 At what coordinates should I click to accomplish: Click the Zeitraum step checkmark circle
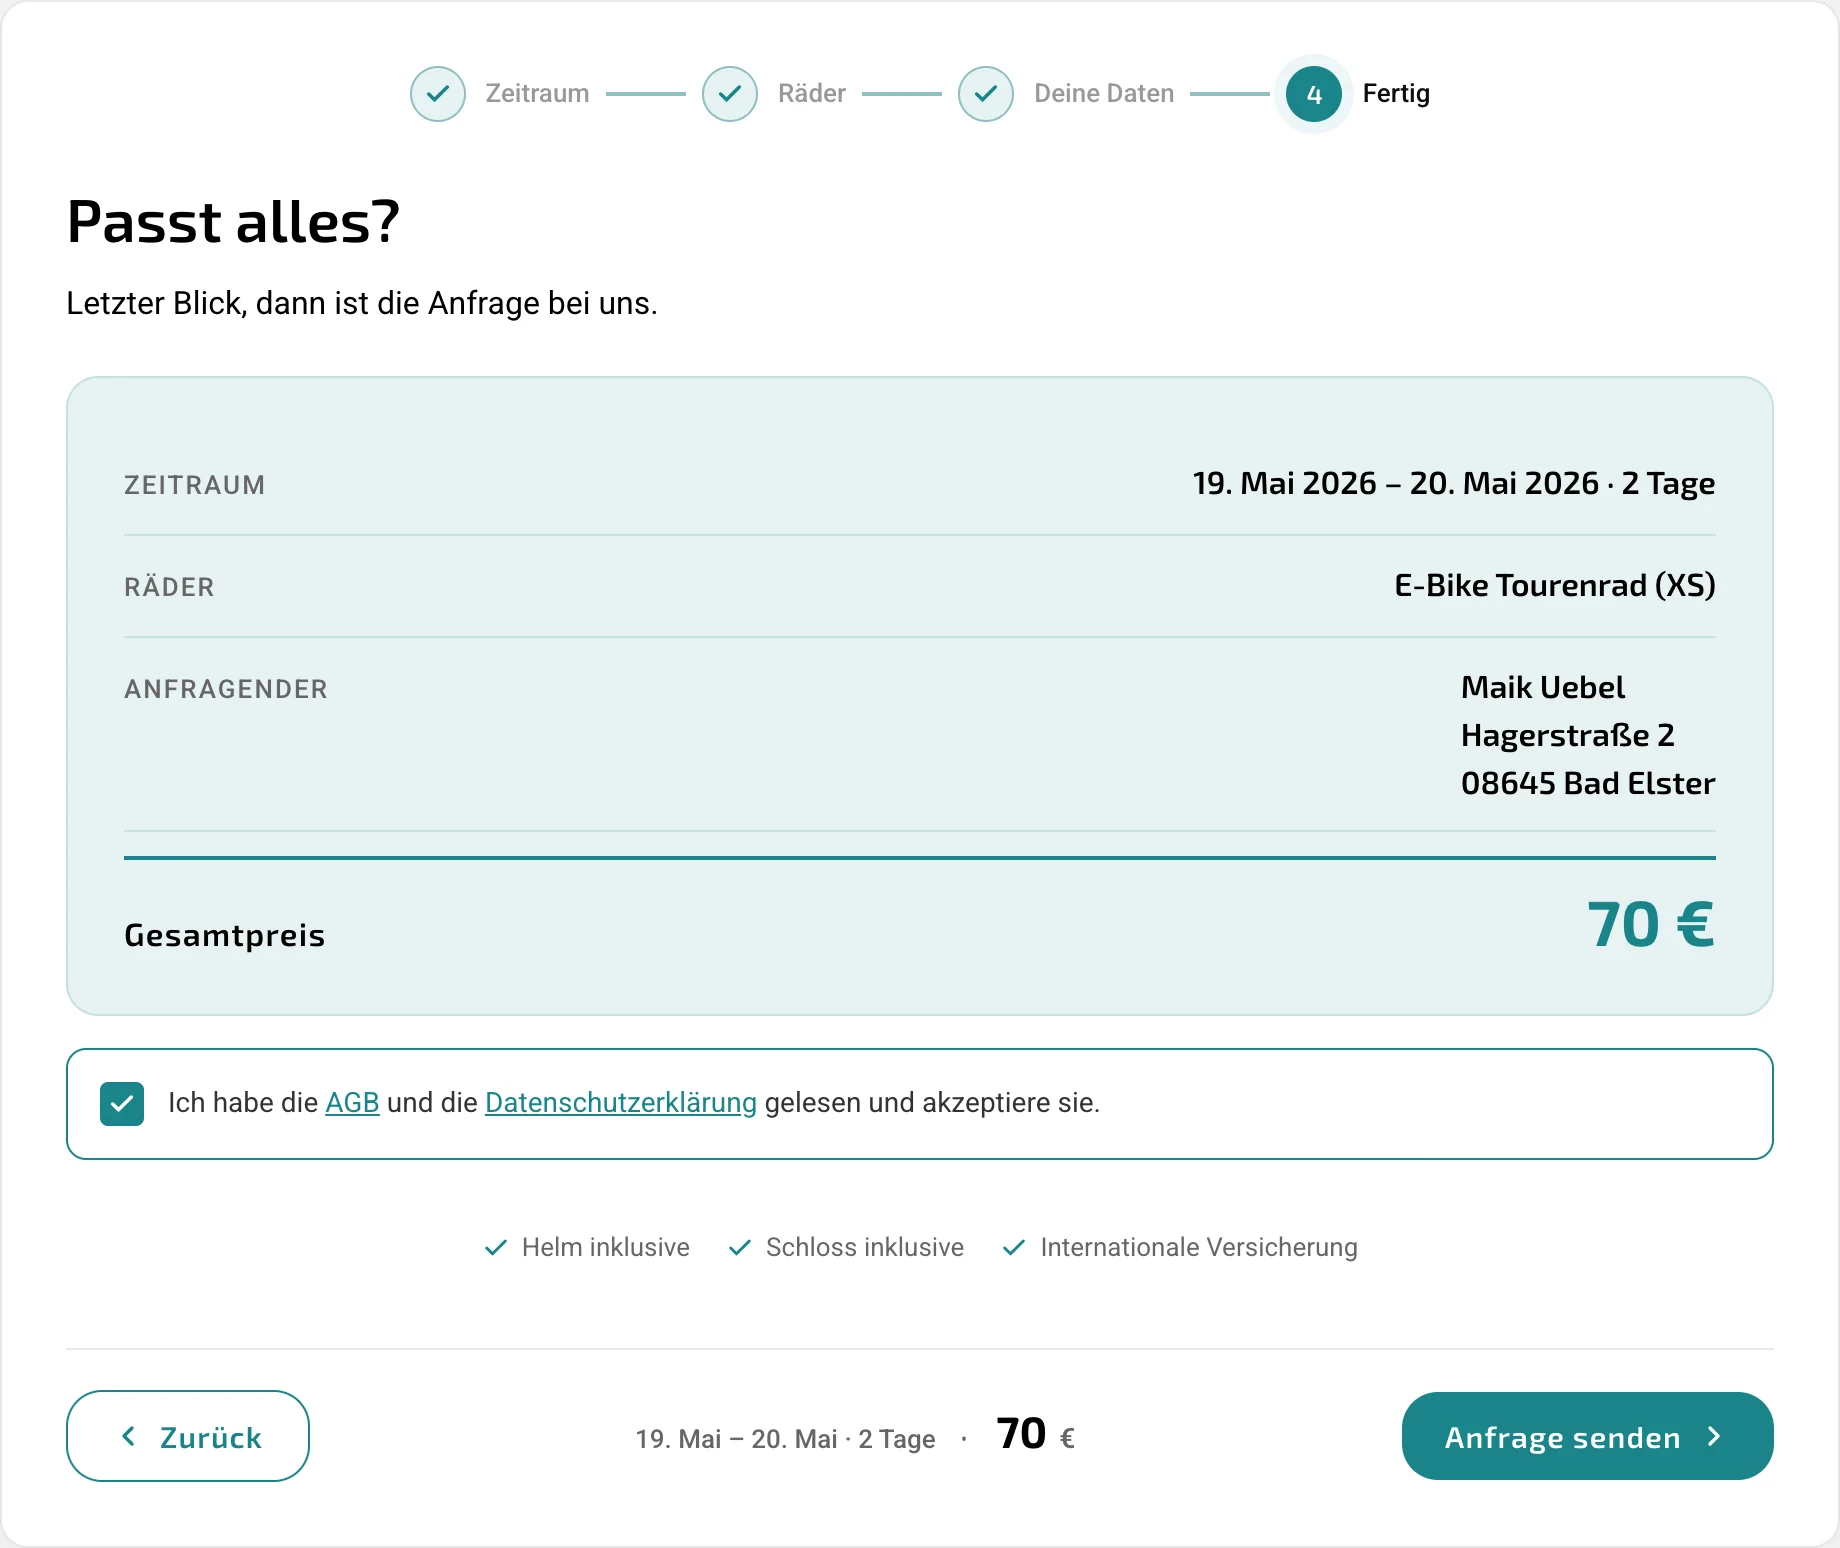click(438, 94)
